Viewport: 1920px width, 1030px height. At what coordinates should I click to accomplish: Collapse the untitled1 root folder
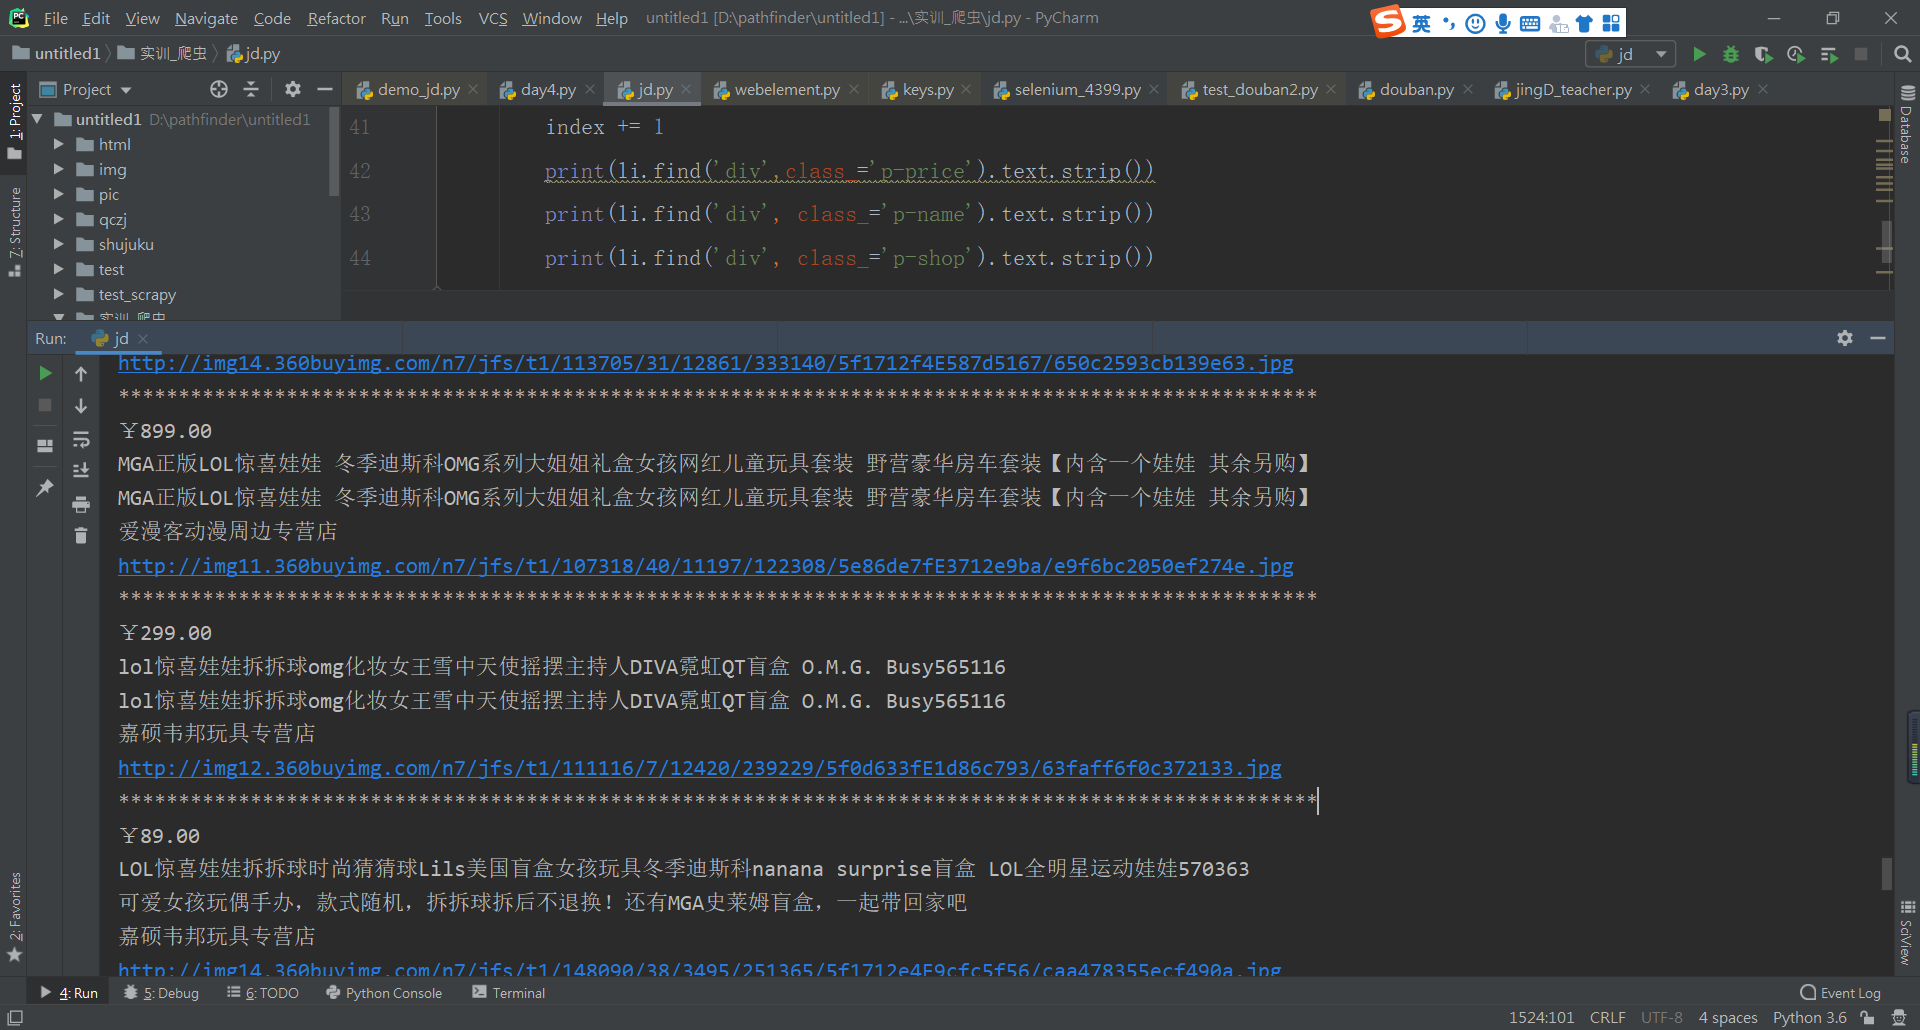coord(38,119)
